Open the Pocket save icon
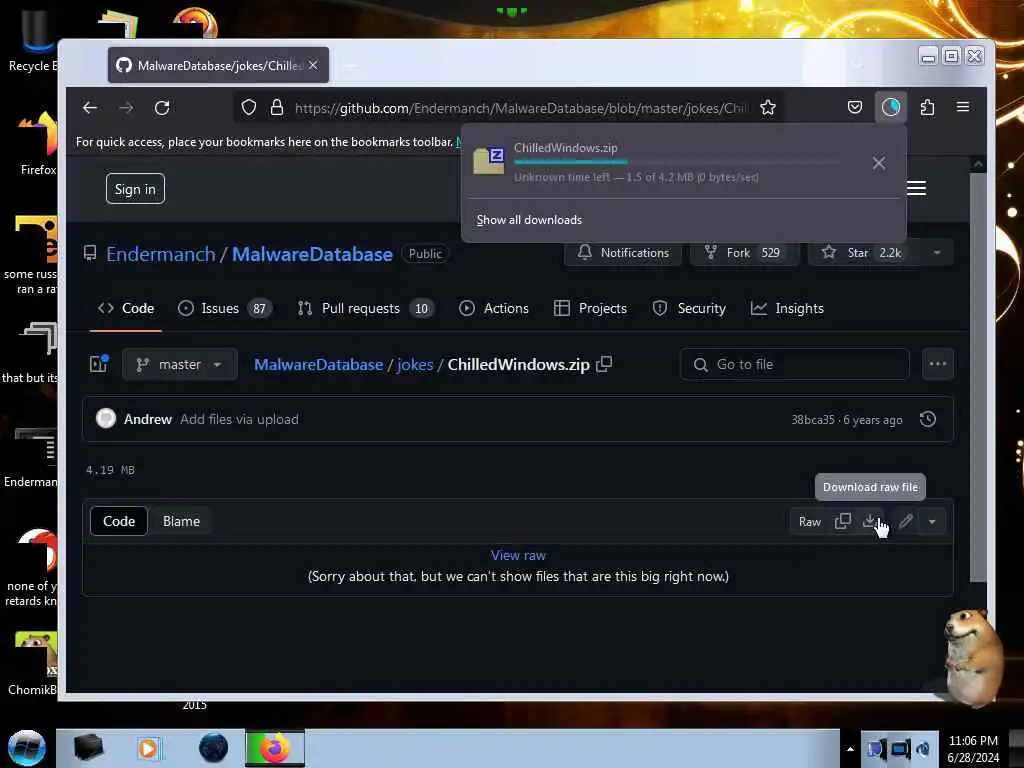This screenshot has width=1024, height=768. coord(855,107)
